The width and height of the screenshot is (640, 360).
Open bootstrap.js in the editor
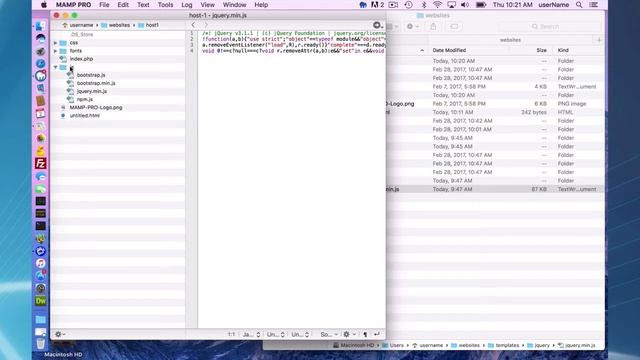coord(91,75)
